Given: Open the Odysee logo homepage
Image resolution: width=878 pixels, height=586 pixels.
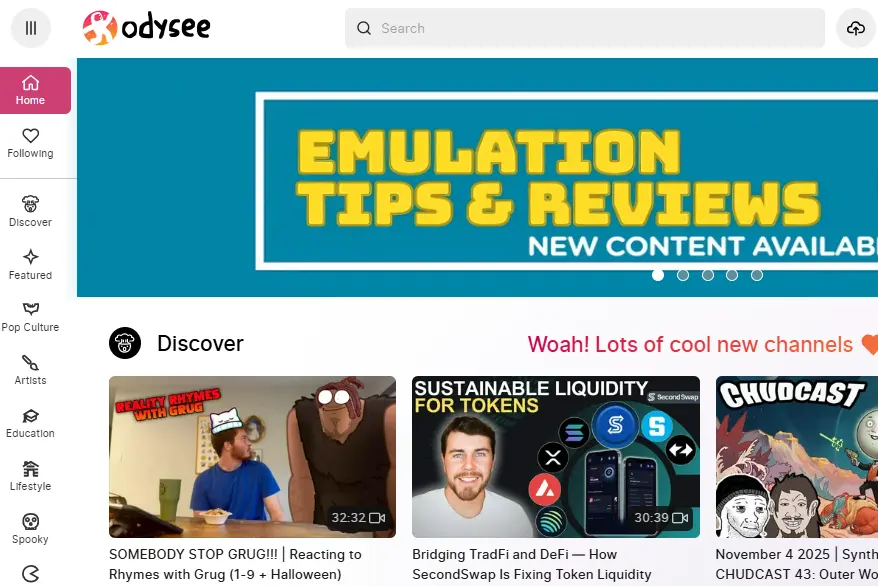Looking at the screenshot, I should point(147,27).
